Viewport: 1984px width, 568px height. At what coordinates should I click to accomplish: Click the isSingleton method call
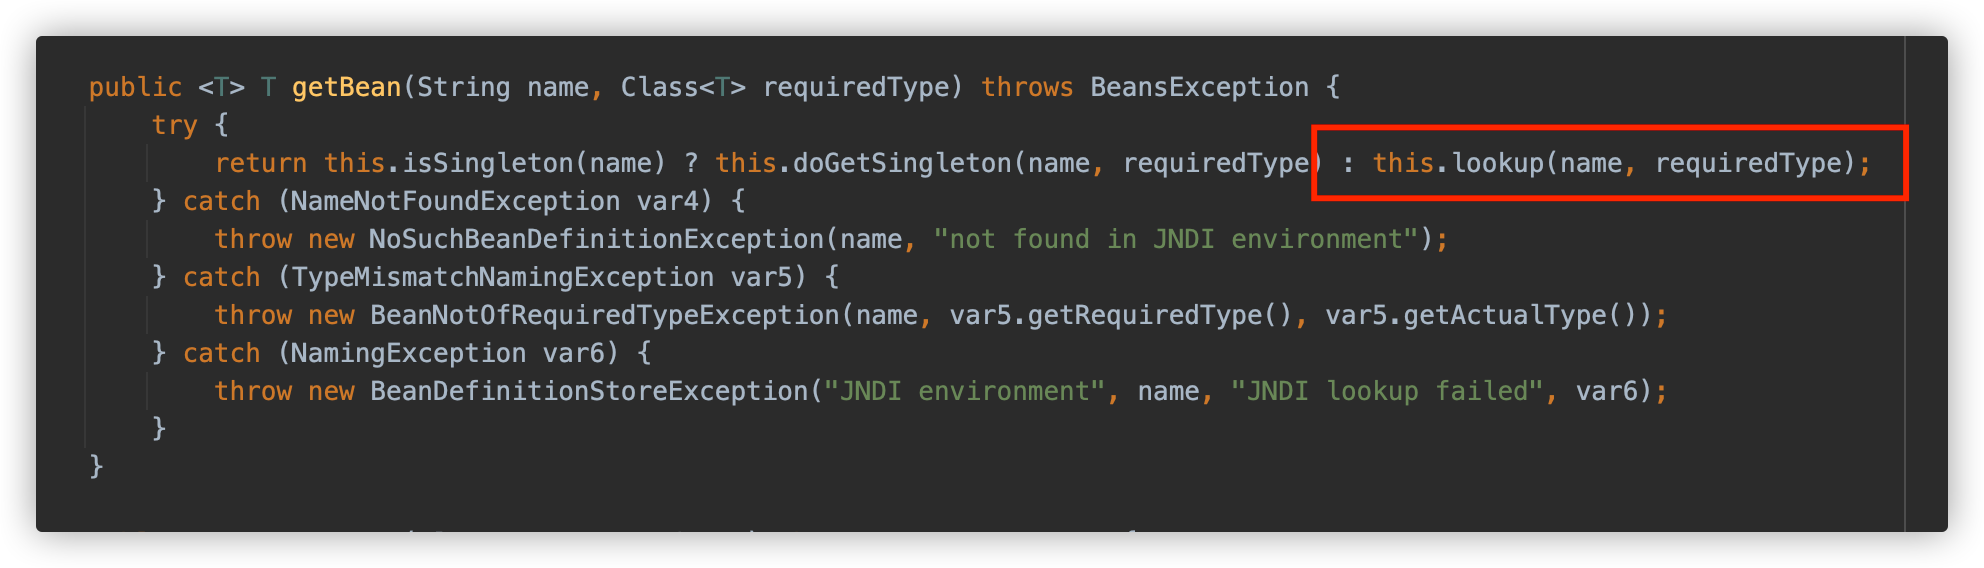pyautogui.click(x=489, y=164)
